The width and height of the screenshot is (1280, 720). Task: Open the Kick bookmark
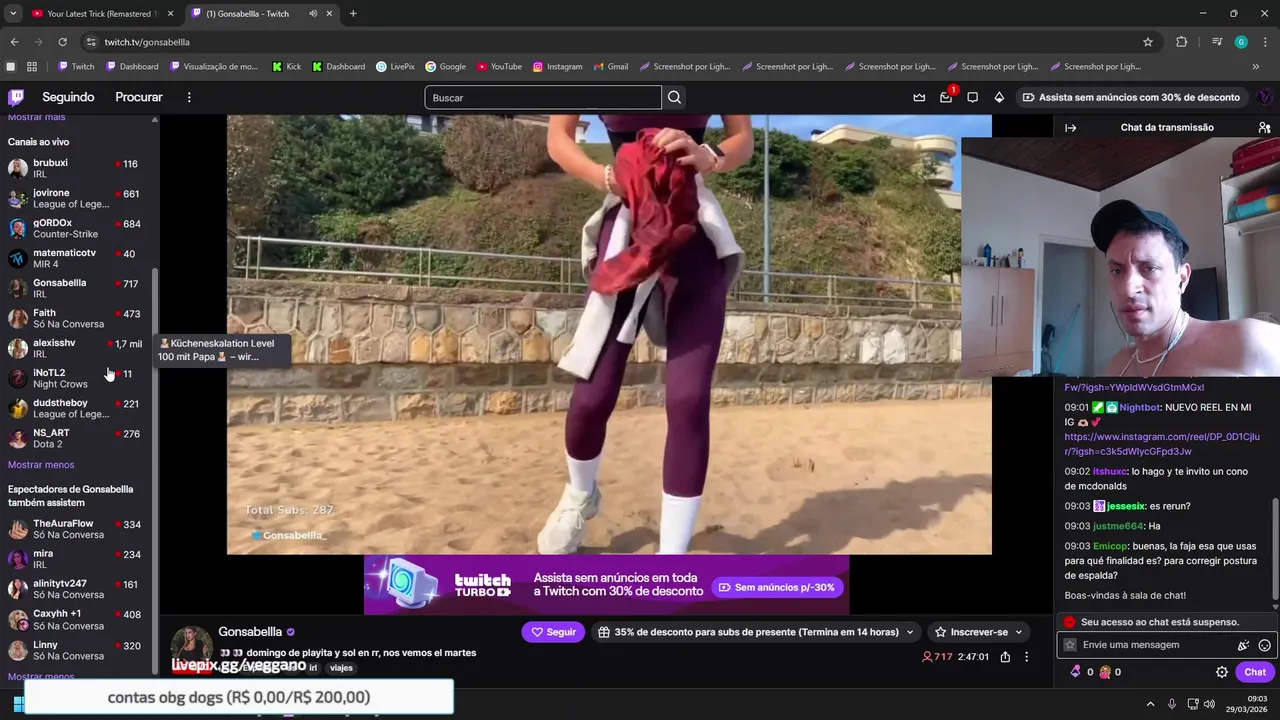[286, 66]
